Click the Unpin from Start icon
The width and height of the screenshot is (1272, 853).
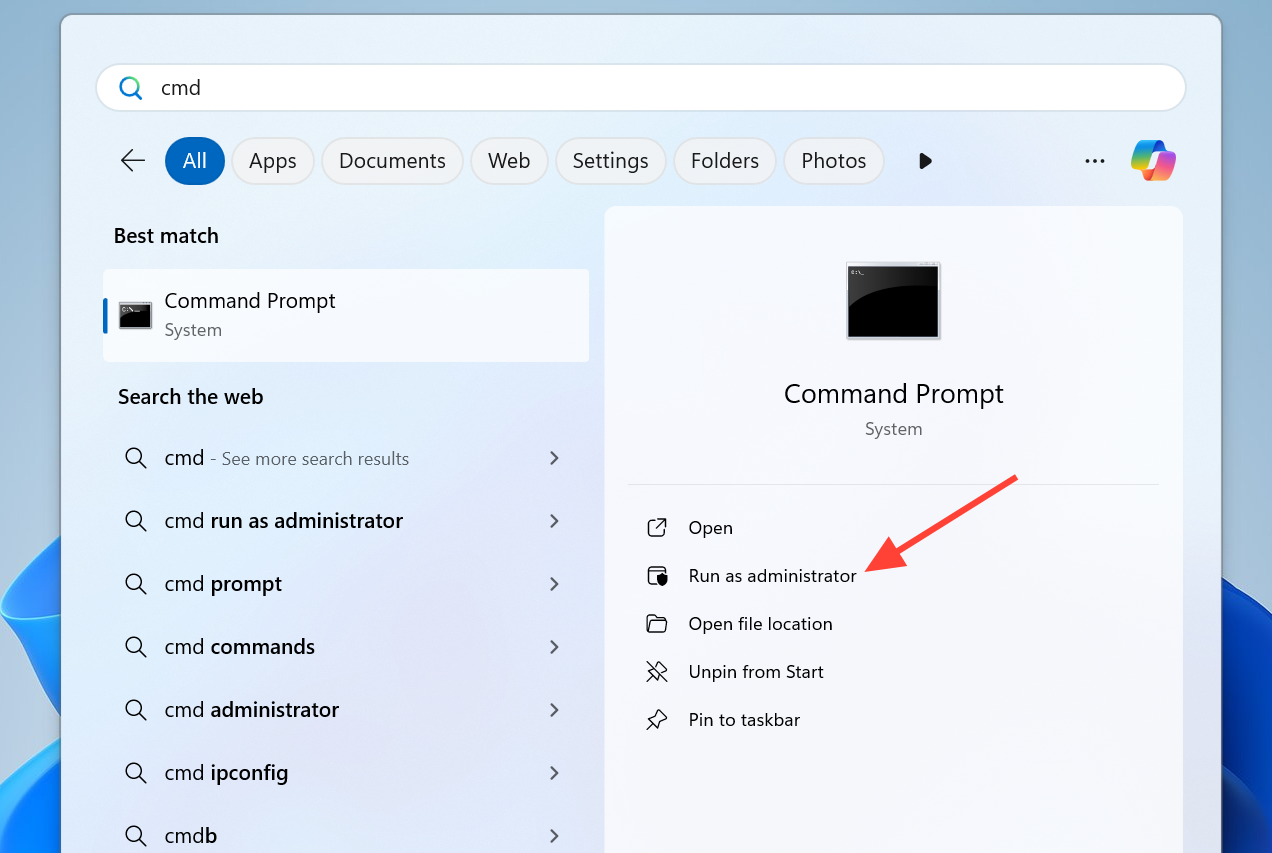(x=657, y=672)
